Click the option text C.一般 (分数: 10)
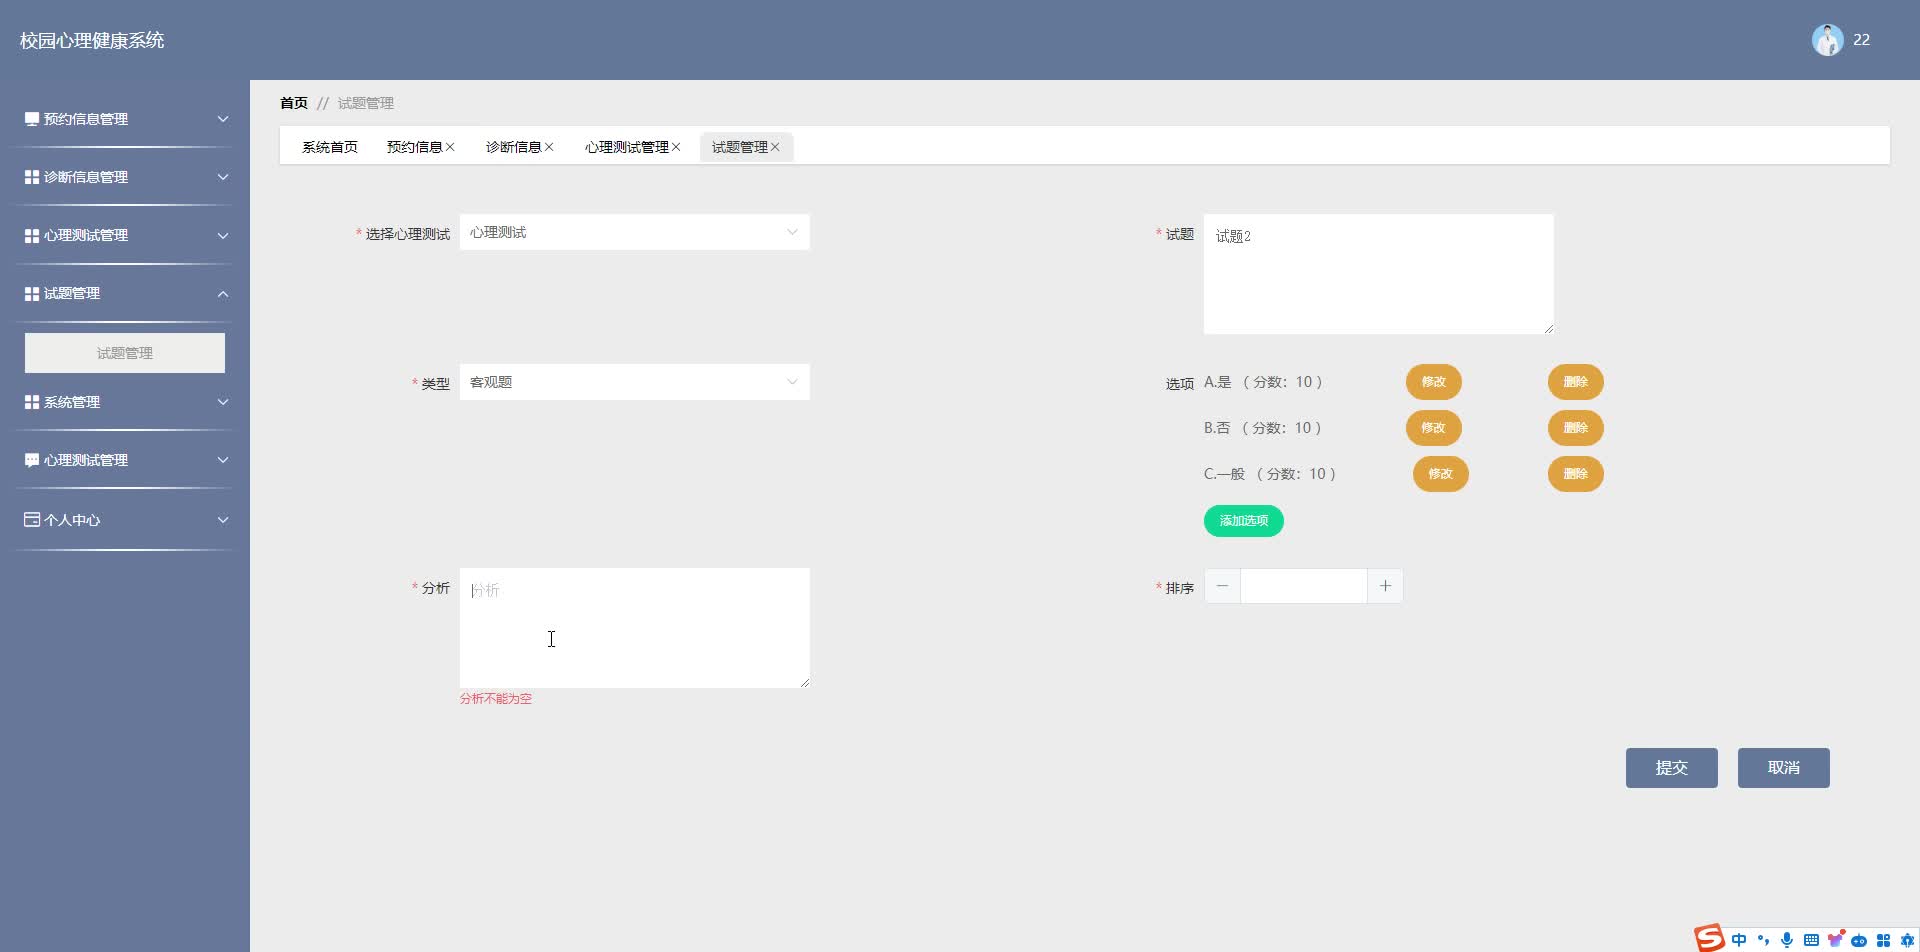 click(x=1271, y=474)
